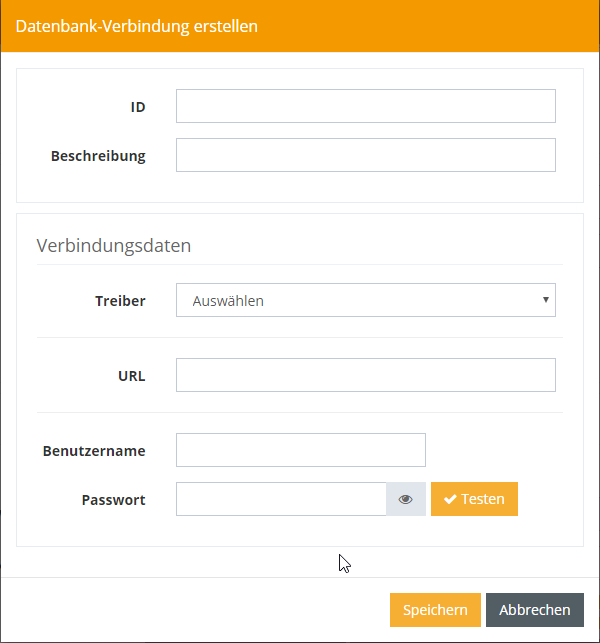The image size is (600, 643).
Task: Open the Auswählen driver selection box
Action: [x=365, y=300]
